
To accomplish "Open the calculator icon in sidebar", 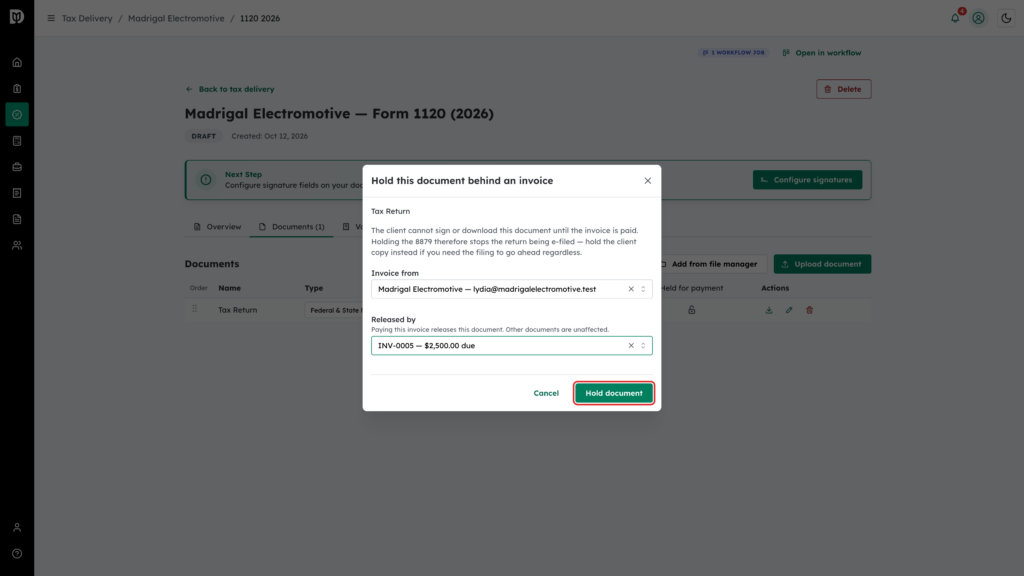I will coord(17,141).
